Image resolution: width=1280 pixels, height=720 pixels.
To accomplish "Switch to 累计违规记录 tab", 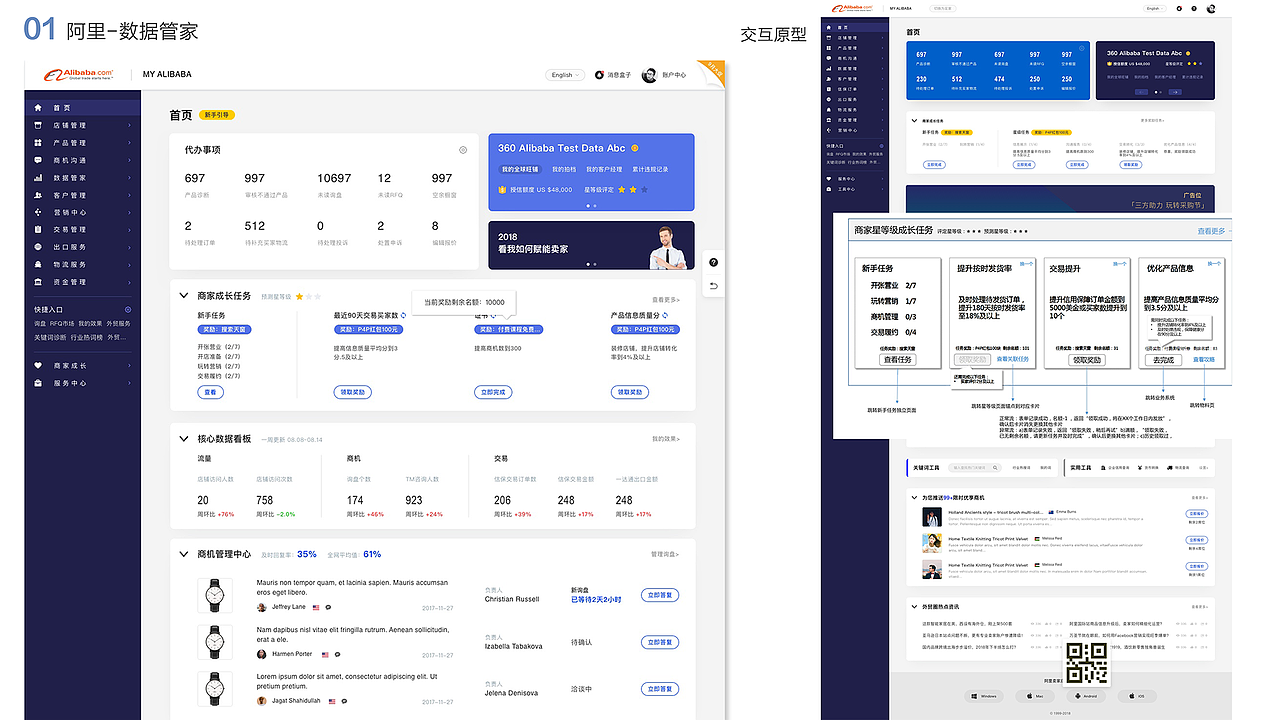I will coord(650,170).
